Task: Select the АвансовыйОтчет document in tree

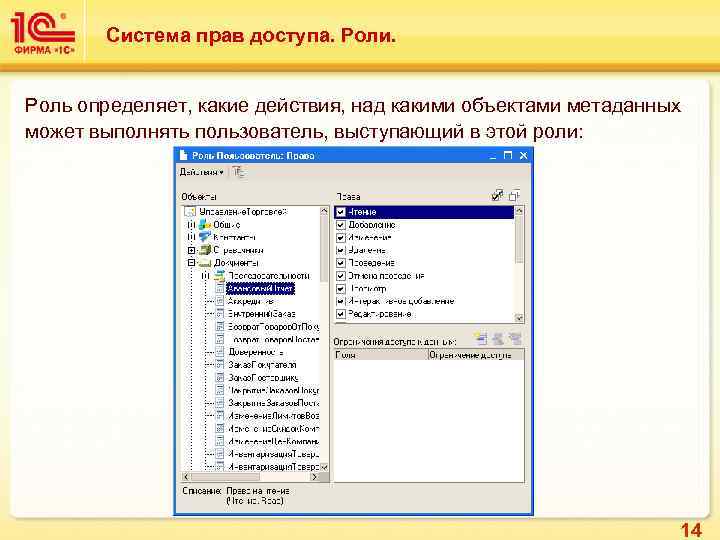Action: [x=260, y=288]
